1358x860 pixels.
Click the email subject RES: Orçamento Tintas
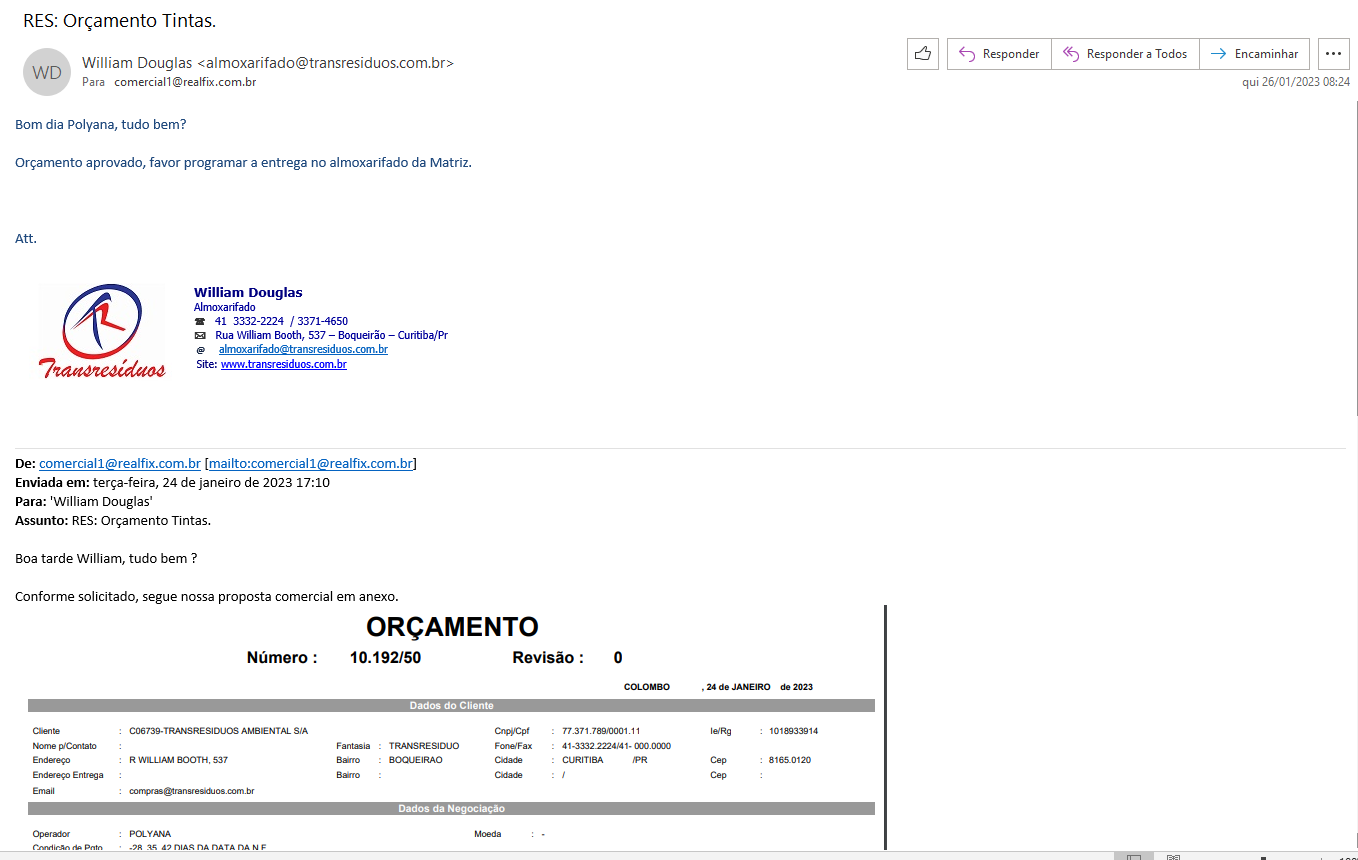119,20
